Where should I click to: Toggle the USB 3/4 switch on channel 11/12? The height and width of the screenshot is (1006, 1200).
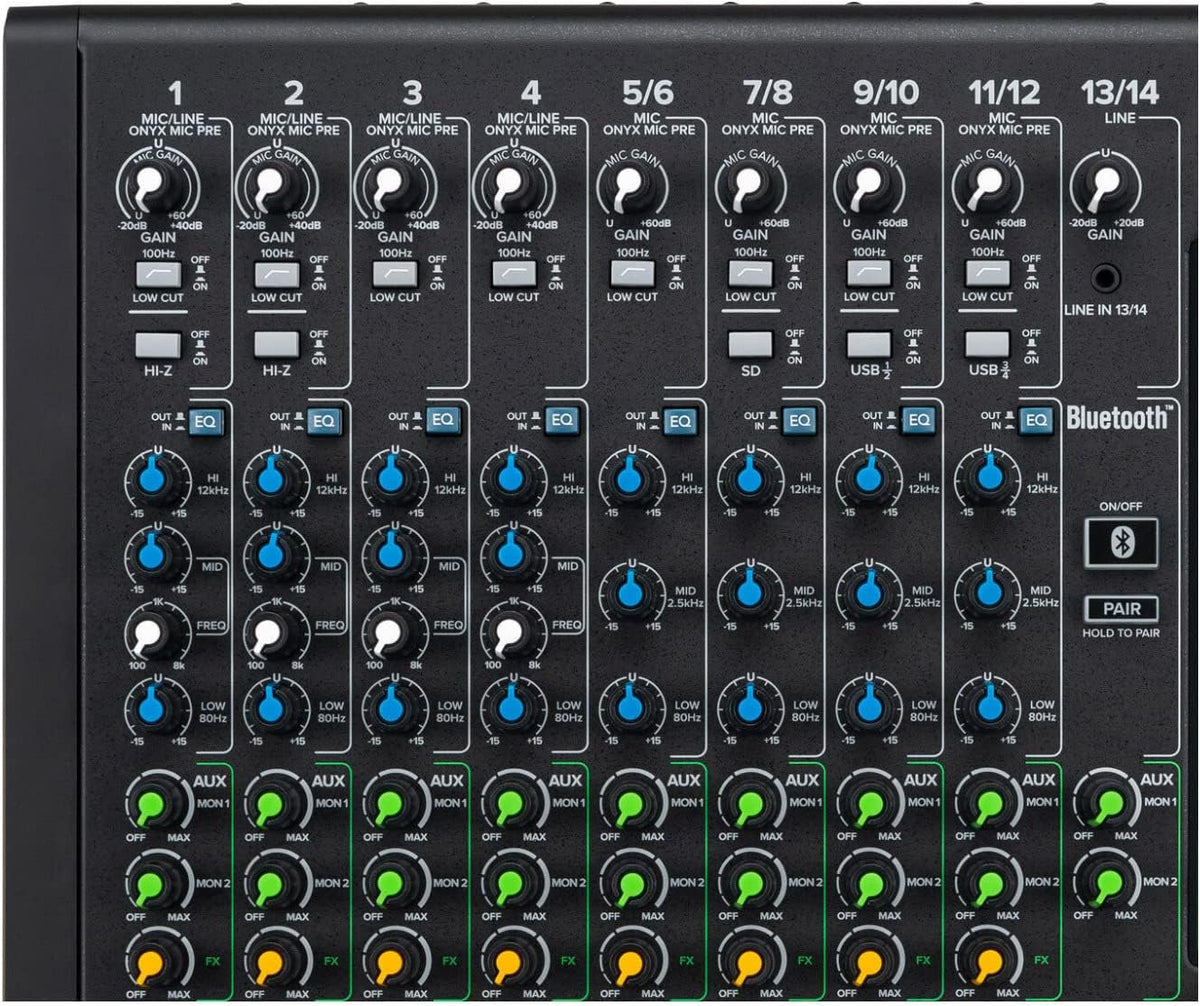987,345
